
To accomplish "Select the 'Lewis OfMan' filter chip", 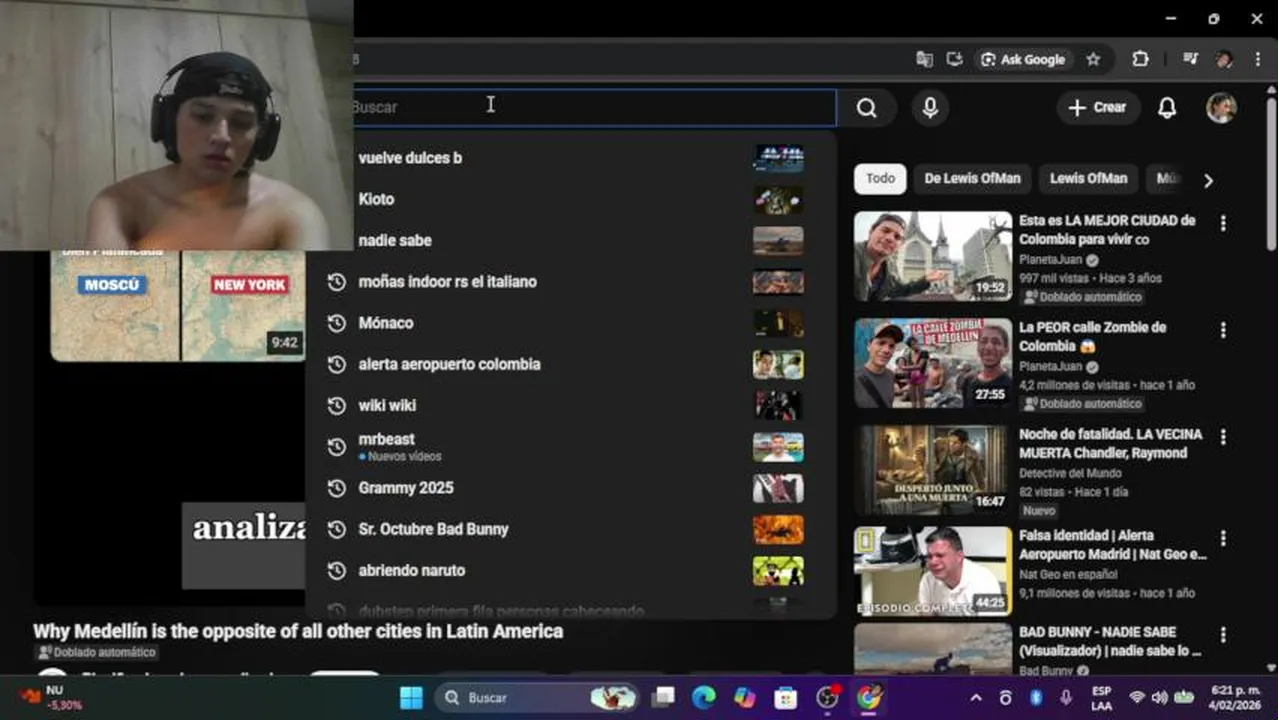I will 1088,178.
